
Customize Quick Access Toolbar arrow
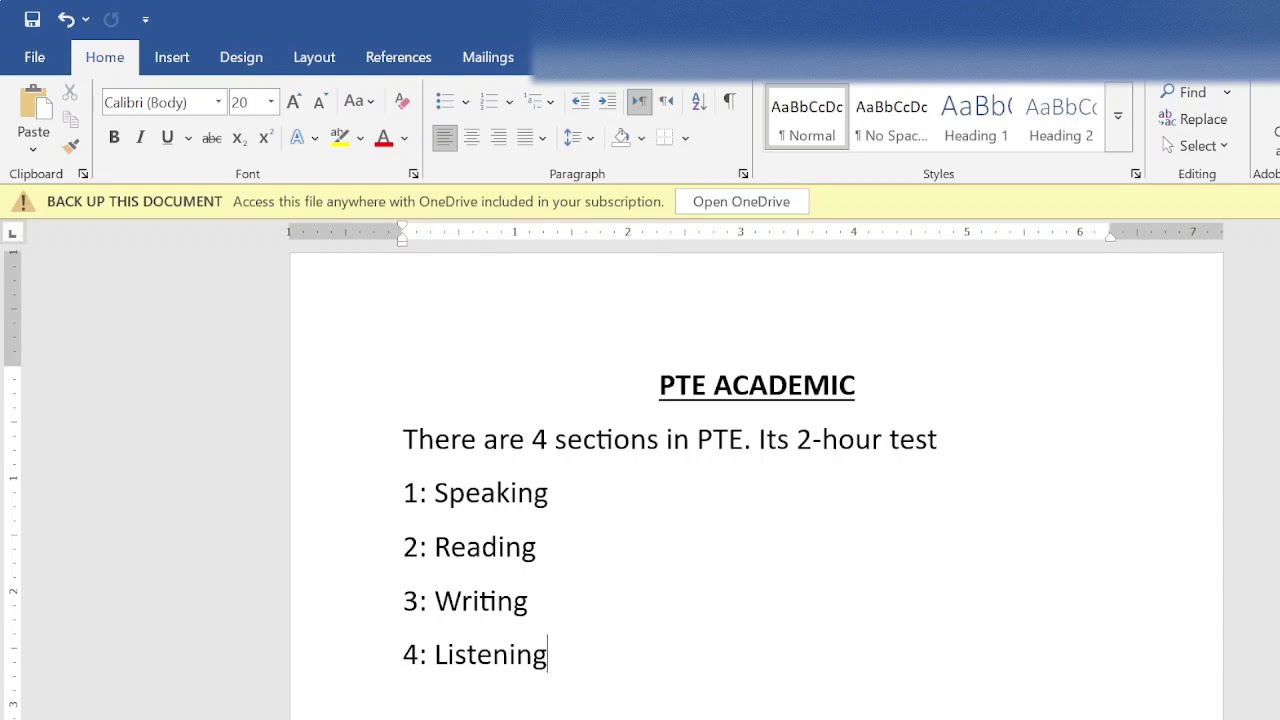coord(145,19)
